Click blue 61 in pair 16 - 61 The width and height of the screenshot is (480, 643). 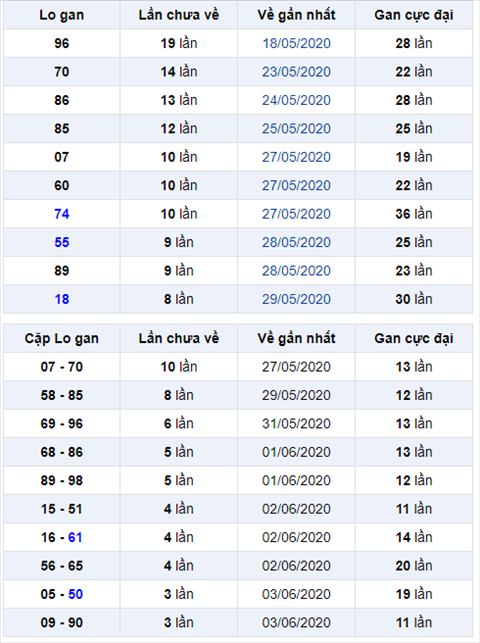coord(75,537)
